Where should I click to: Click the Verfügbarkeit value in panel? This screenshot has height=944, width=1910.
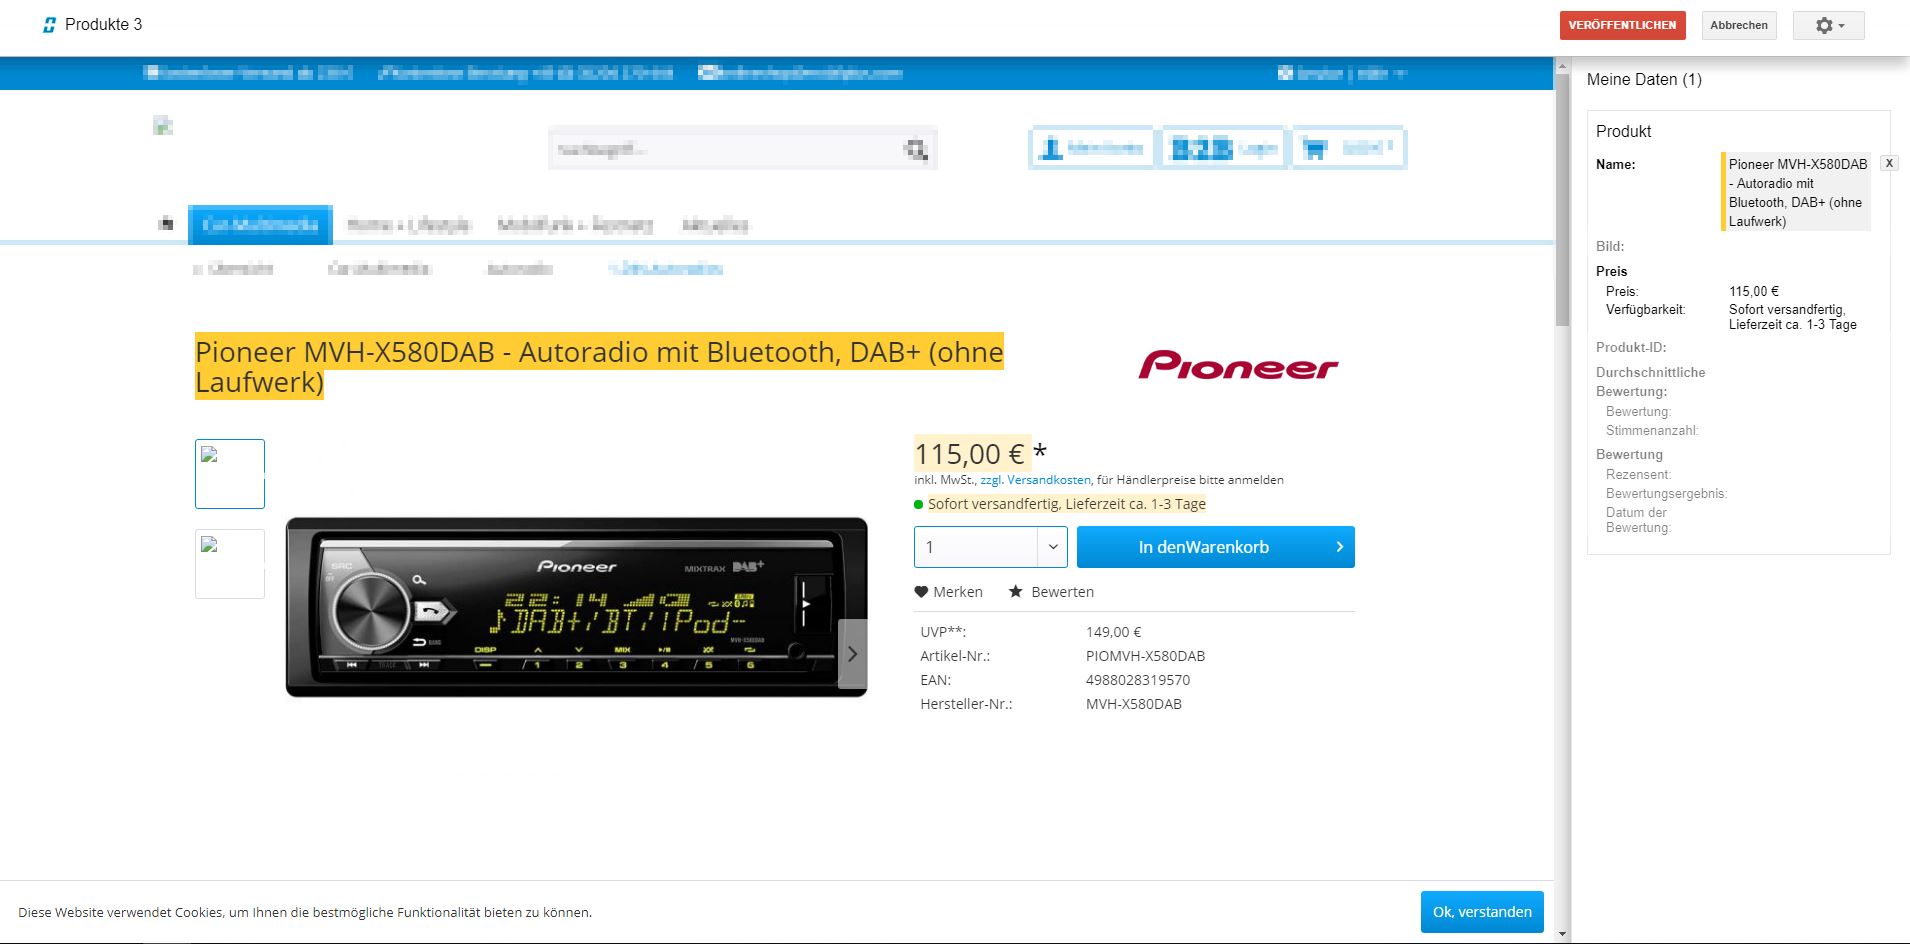click(x=1793, y=317)
